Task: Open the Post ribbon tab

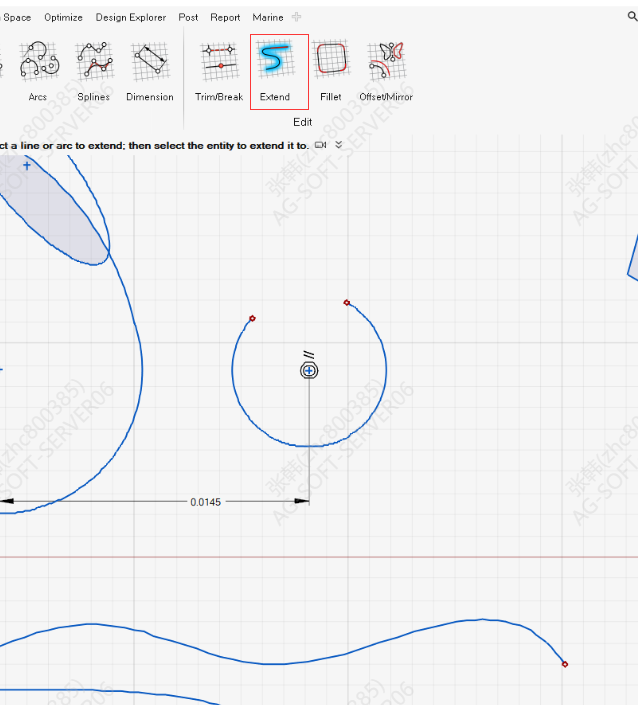Action: pyautogui.click(x=188, y=17)
